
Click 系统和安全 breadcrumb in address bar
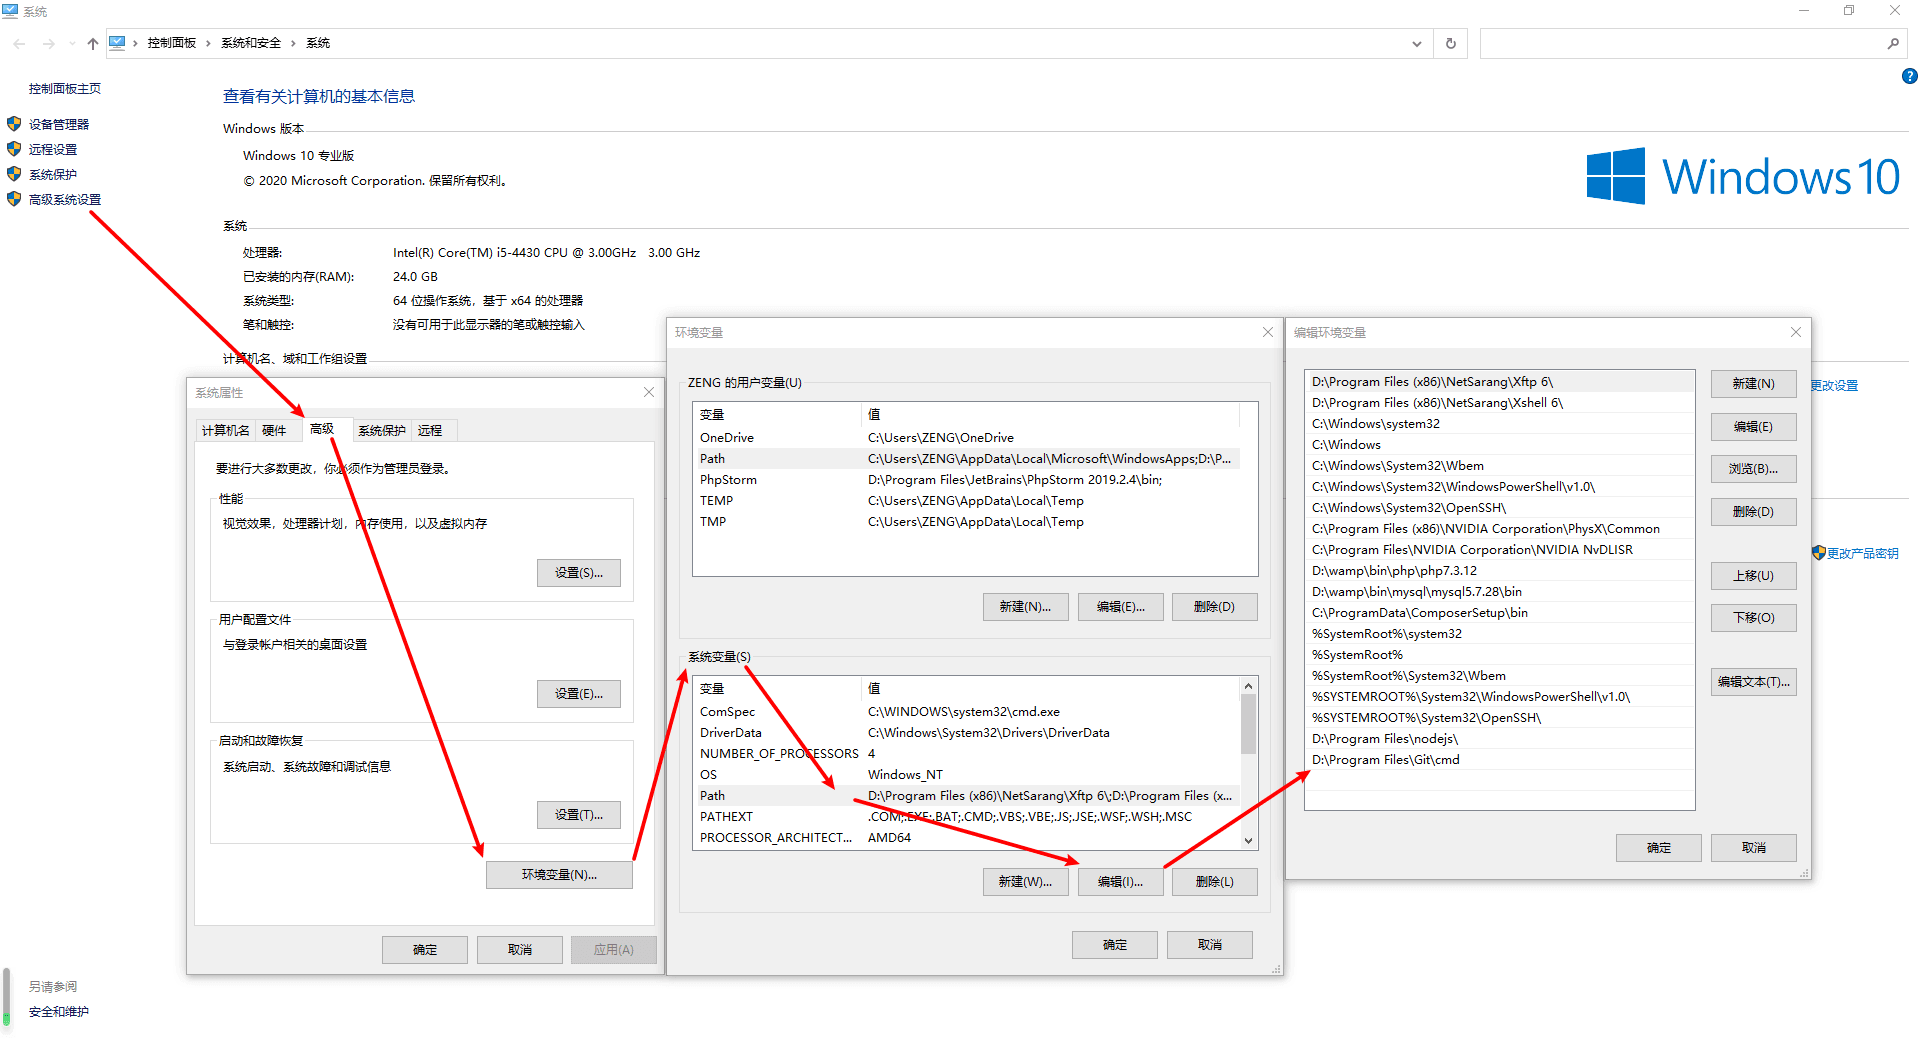click(250, 43)
